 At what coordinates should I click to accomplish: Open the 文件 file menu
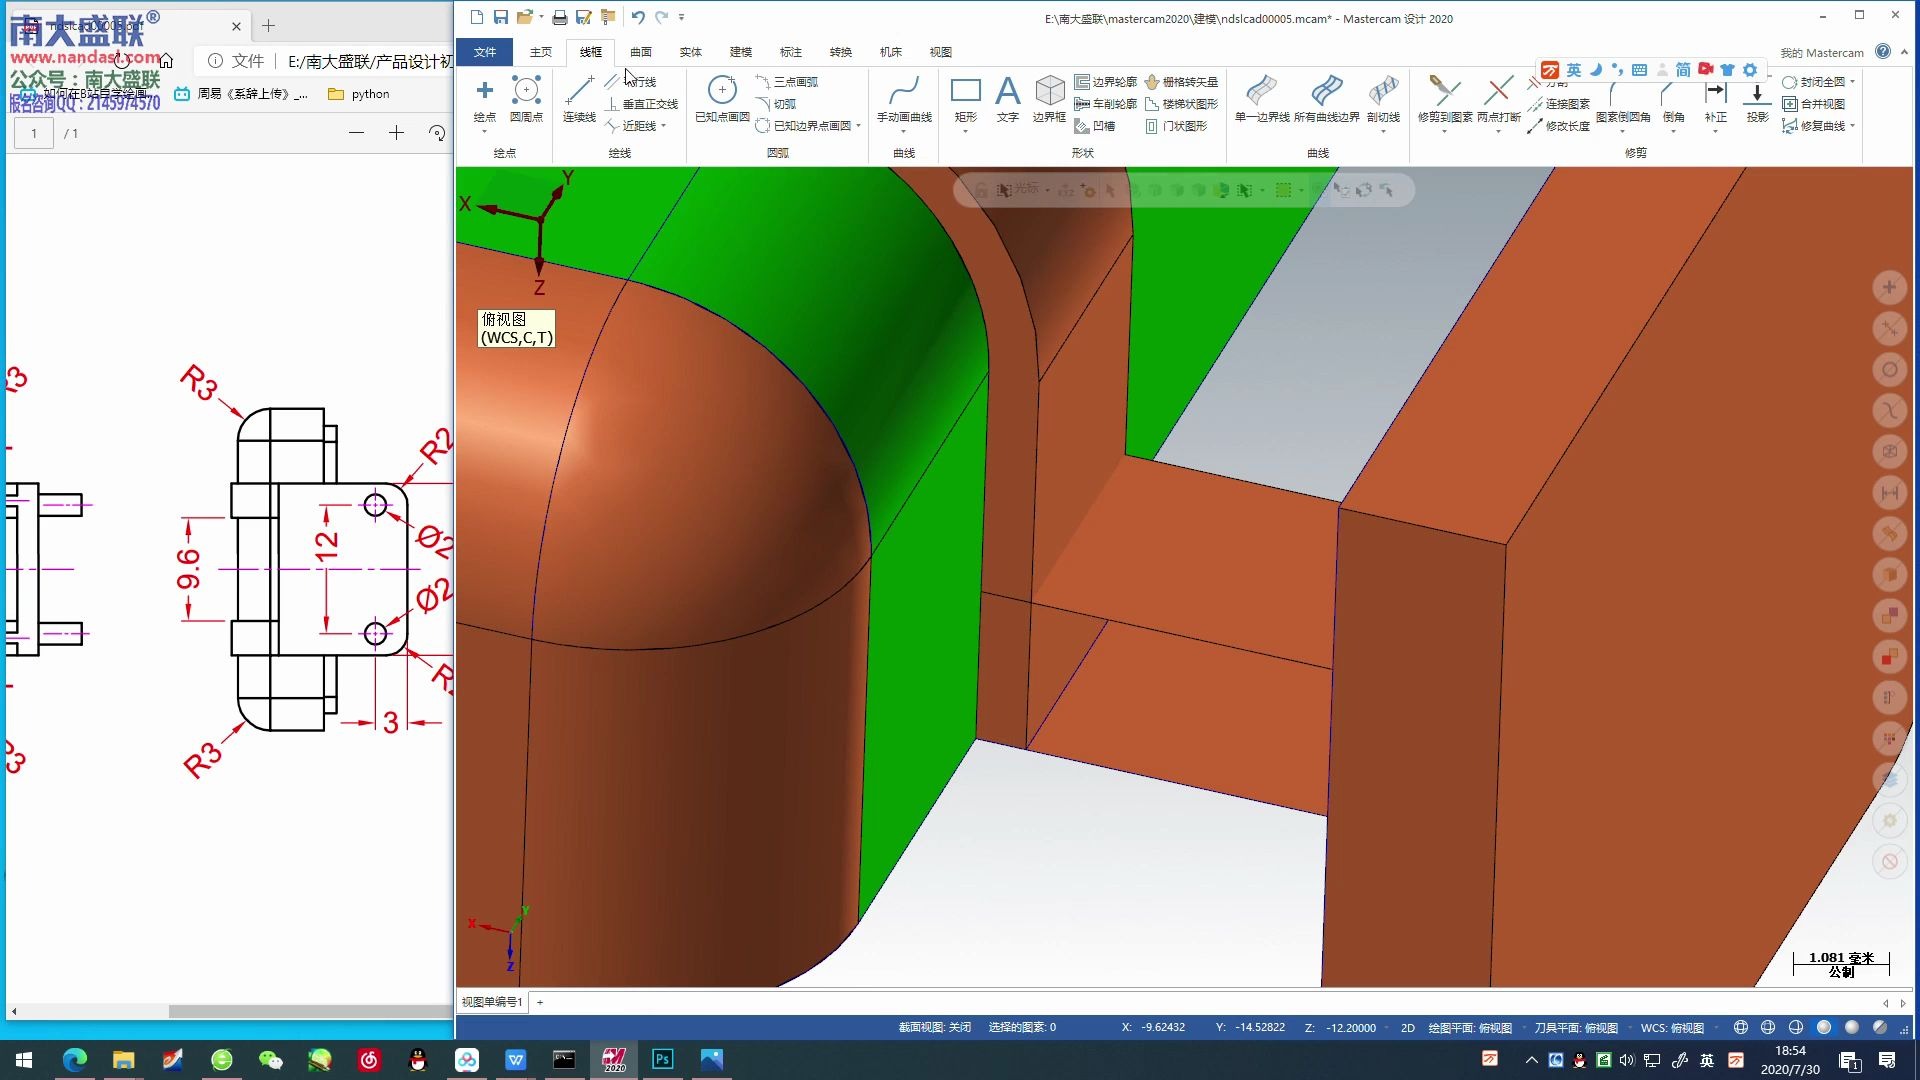click(485, 52)
